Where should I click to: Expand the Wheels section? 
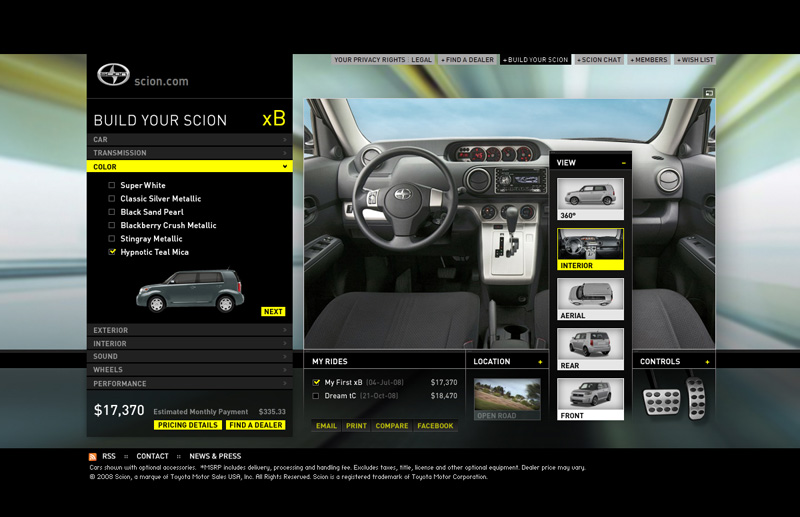(190, 370)
